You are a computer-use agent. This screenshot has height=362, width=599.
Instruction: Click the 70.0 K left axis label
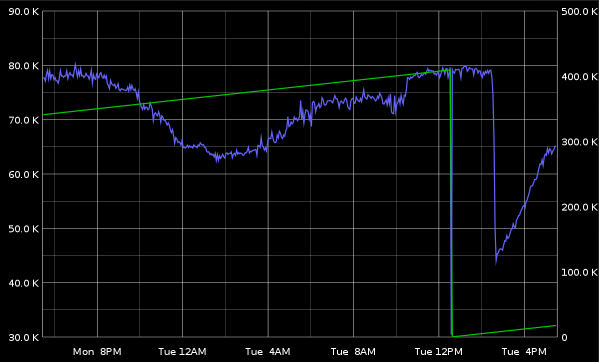click(x=23, y=120)
